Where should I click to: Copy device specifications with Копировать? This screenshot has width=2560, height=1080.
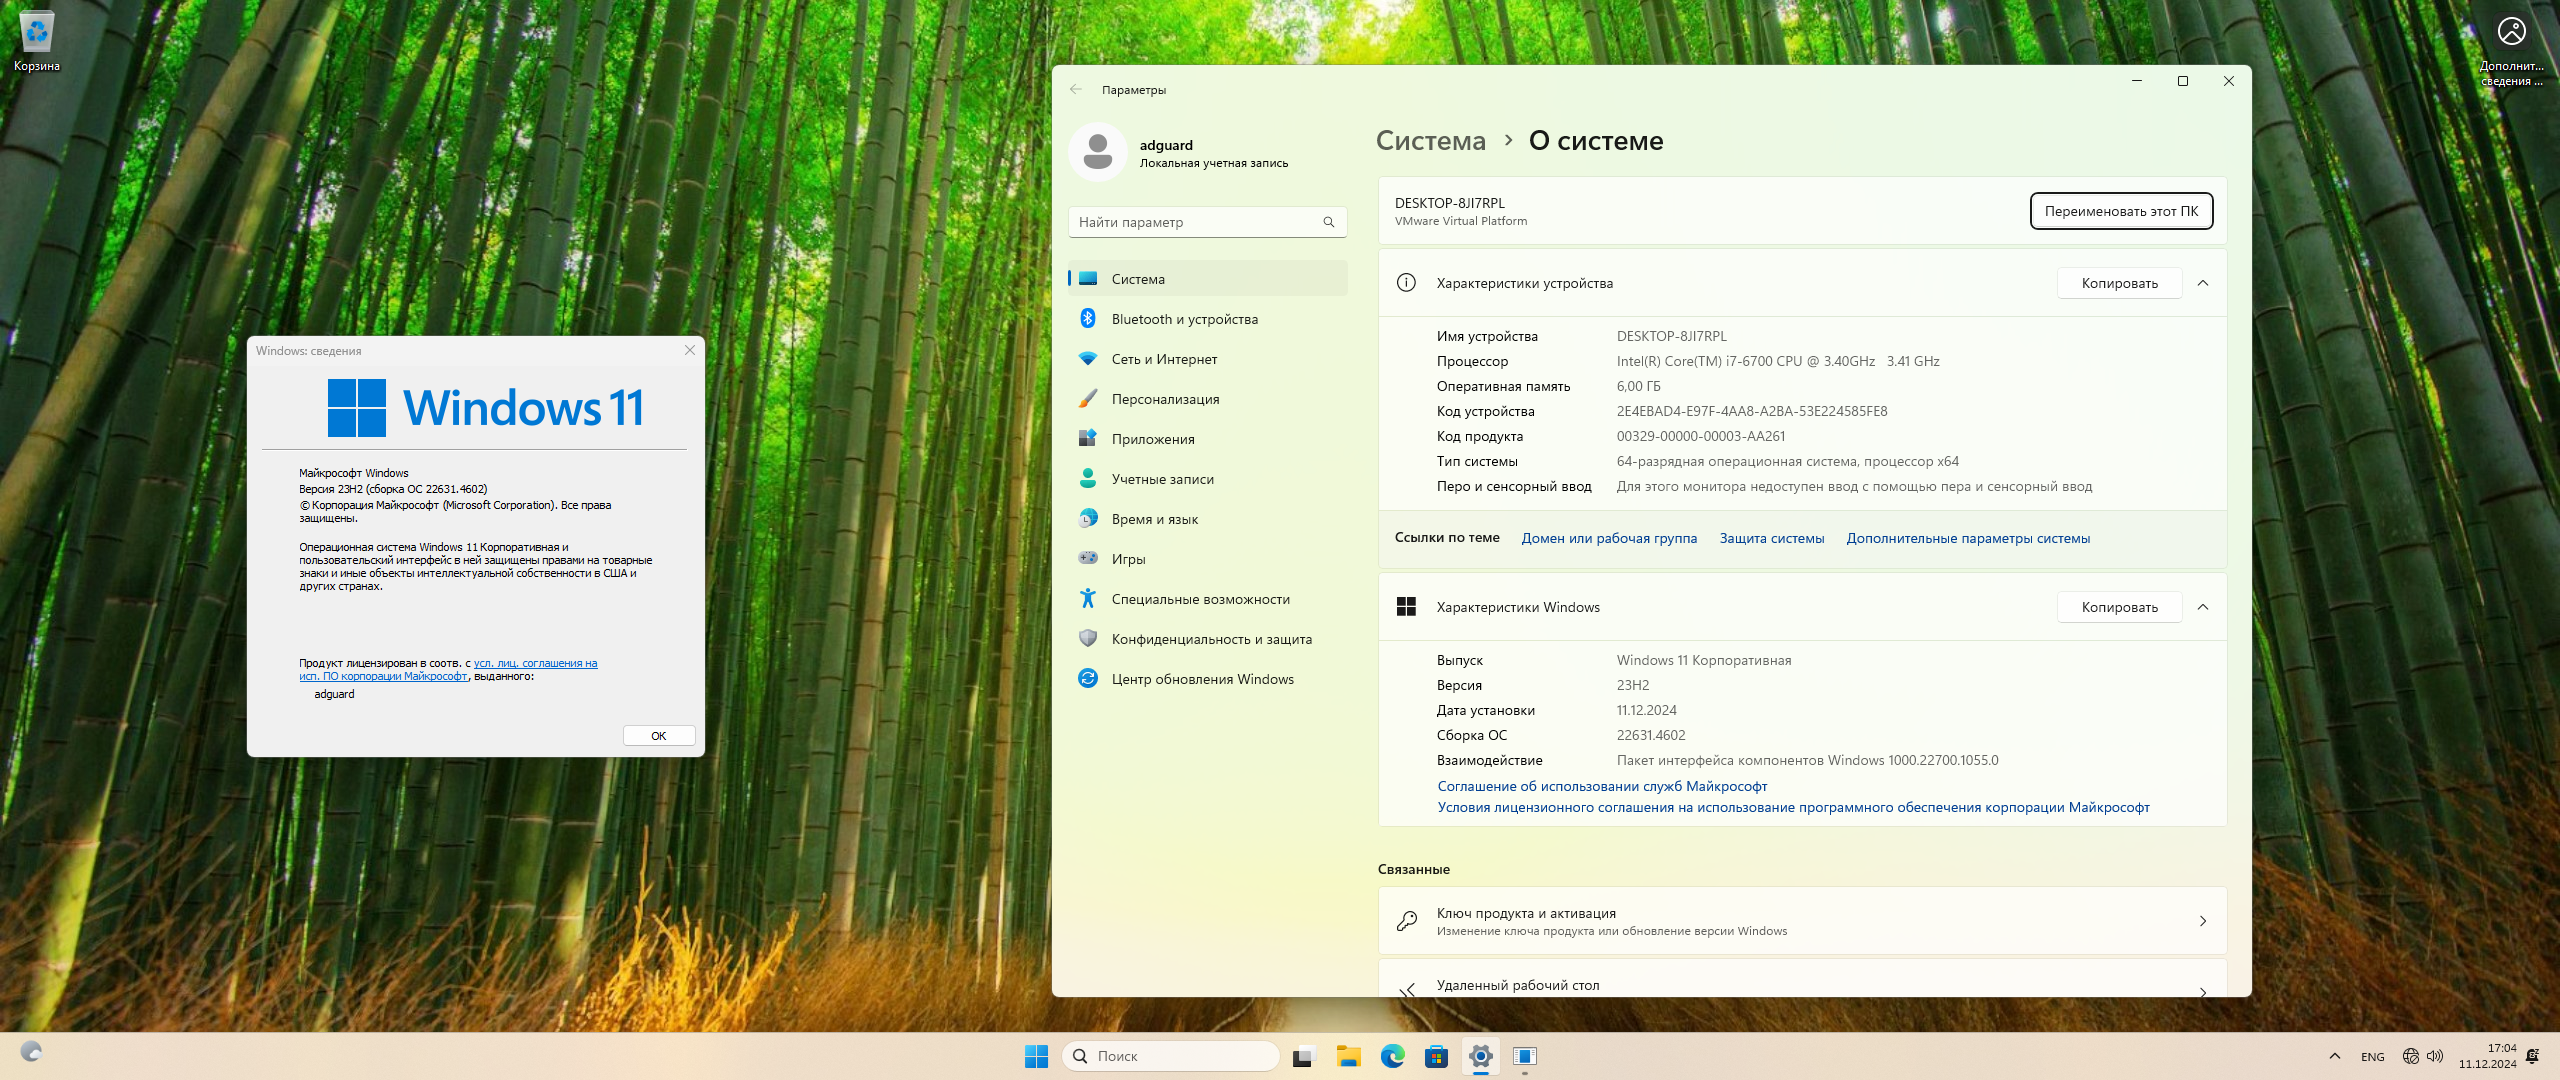point(2119,283)
